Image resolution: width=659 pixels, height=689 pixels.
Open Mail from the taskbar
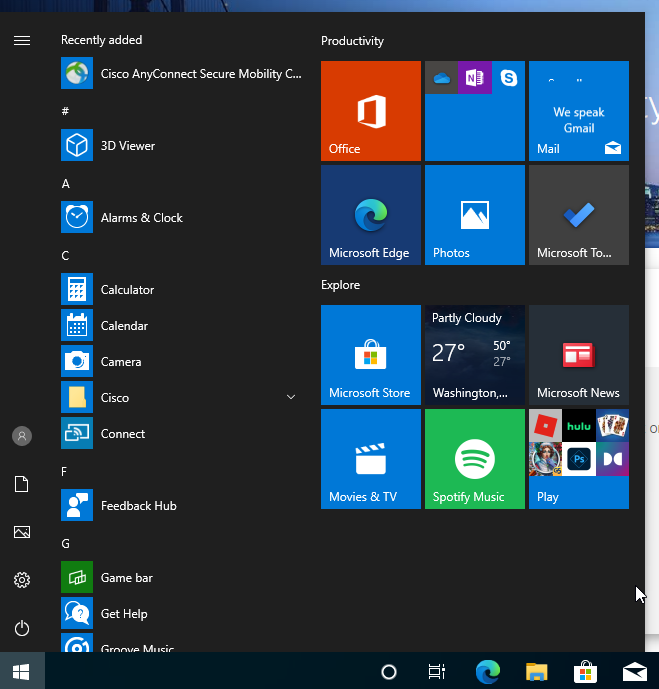tap(635, 672)
